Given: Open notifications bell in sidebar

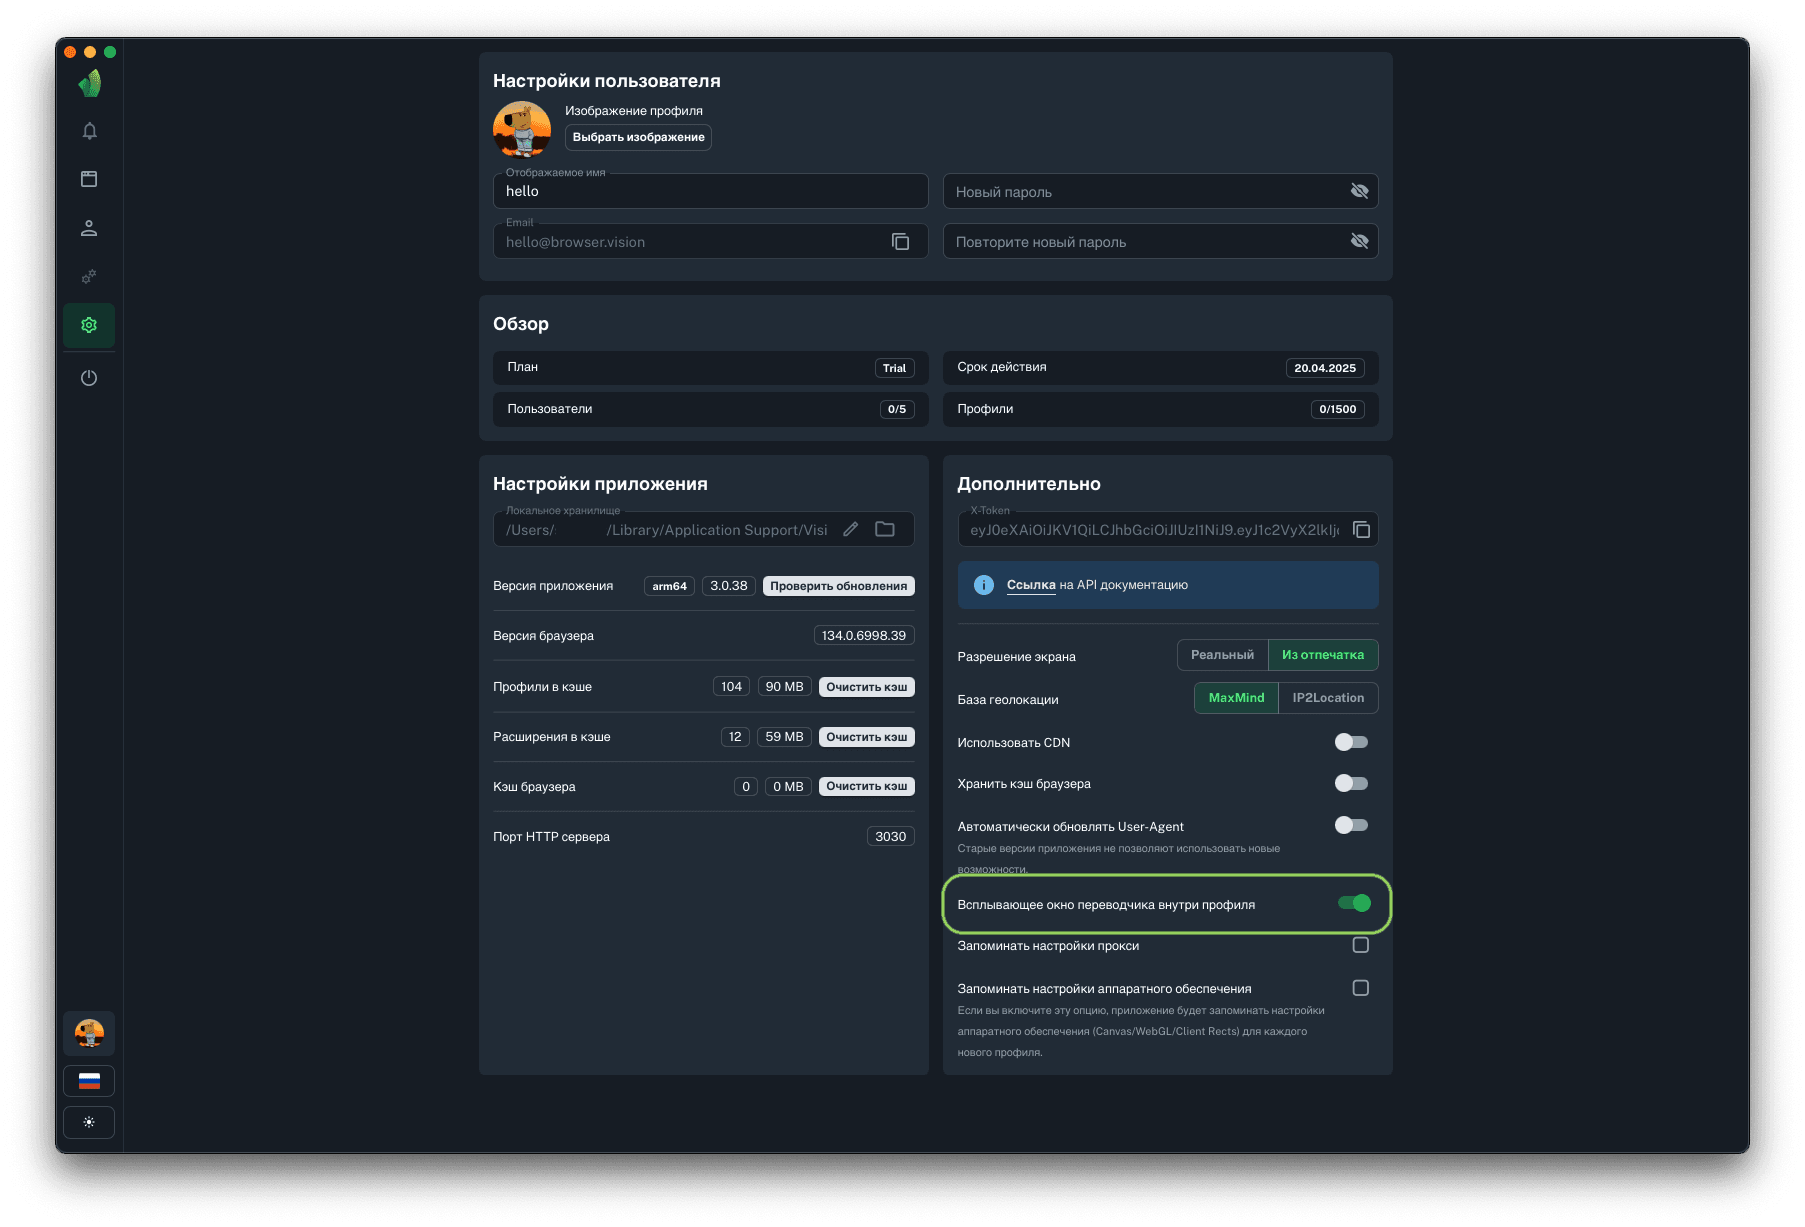Looking at the screenshot, I should [89, 131].
